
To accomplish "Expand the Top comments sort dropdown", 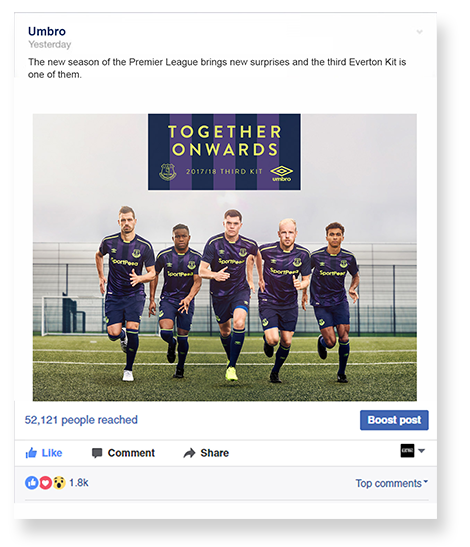I will pos(391,483).
